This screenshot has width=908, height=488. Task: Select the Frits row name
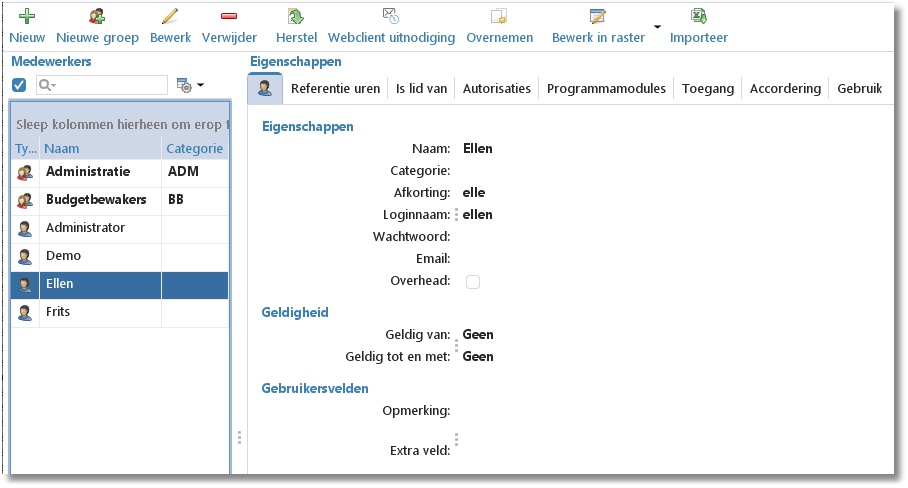tap(58, 311)
